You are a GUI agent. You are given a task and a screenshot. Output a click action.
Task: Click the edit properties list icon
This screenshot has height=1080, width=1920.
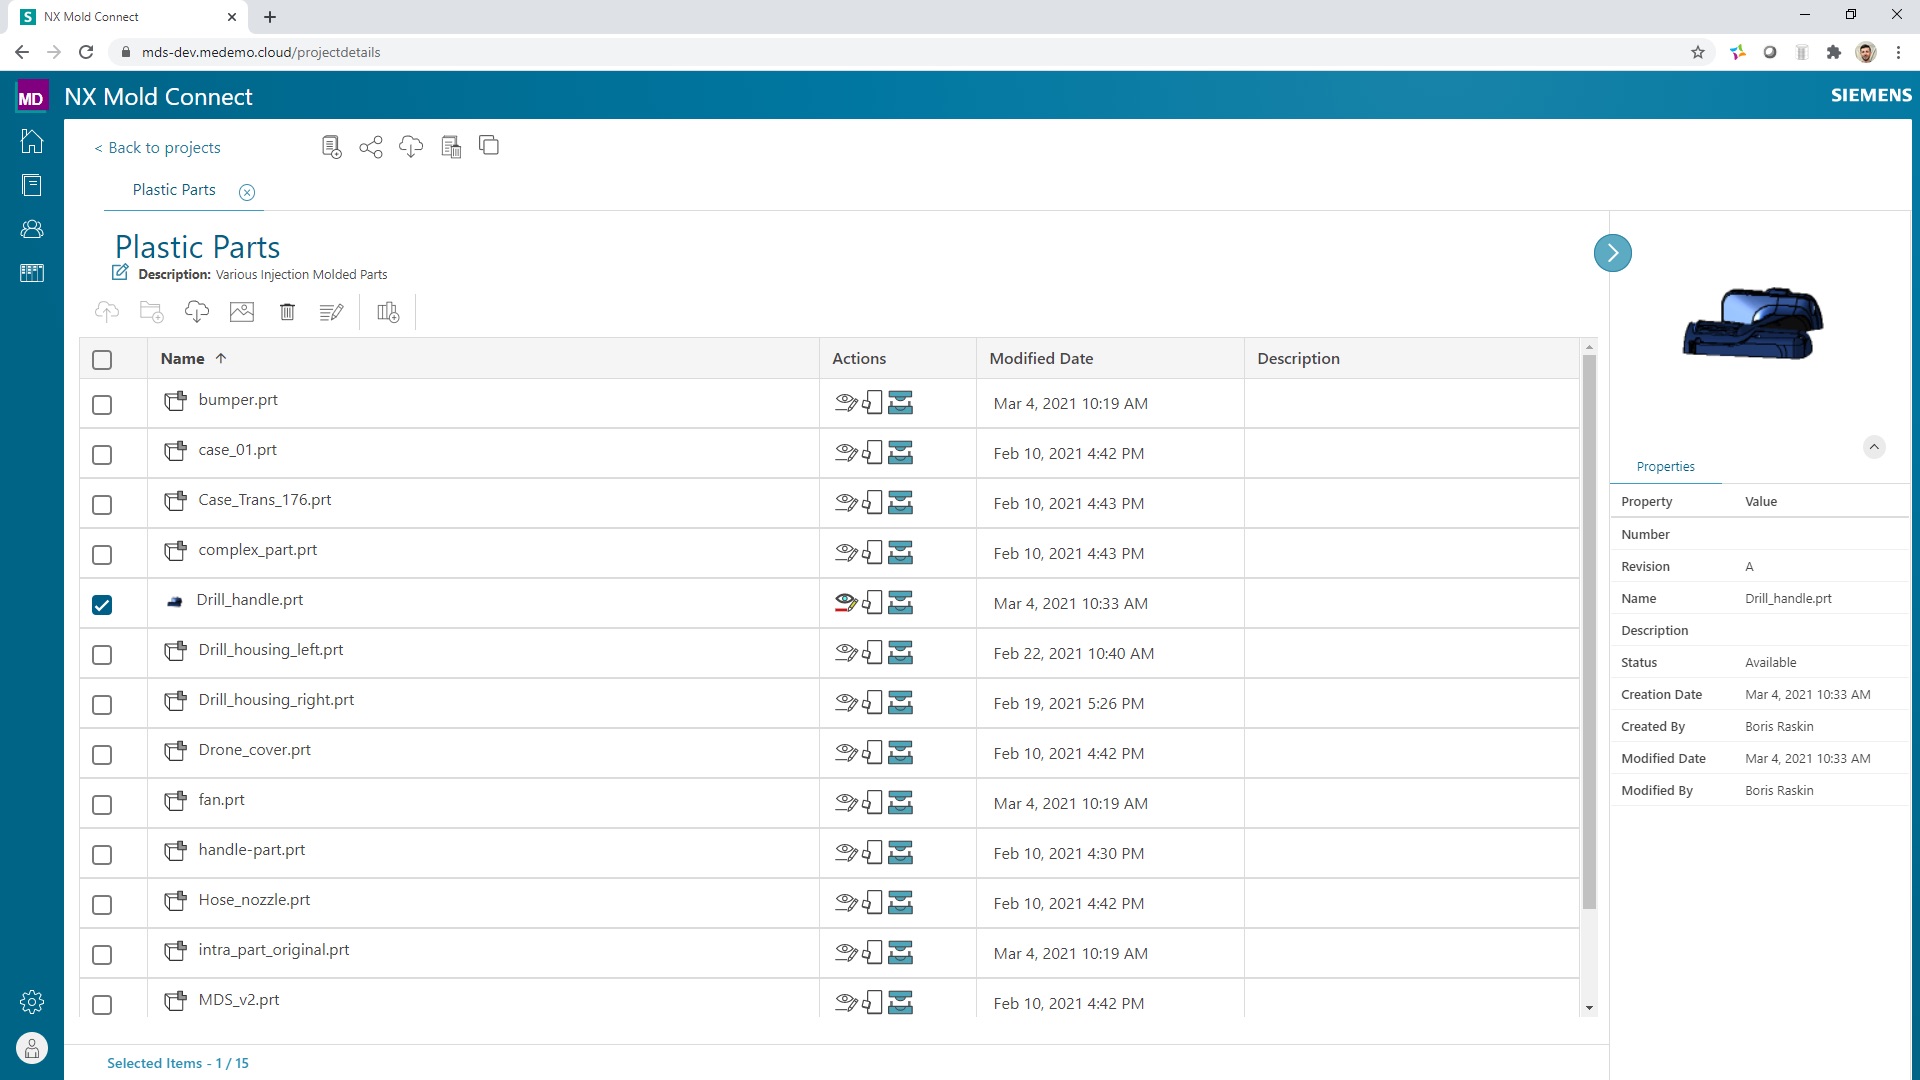pyautogui.click(x=332, y=312)
